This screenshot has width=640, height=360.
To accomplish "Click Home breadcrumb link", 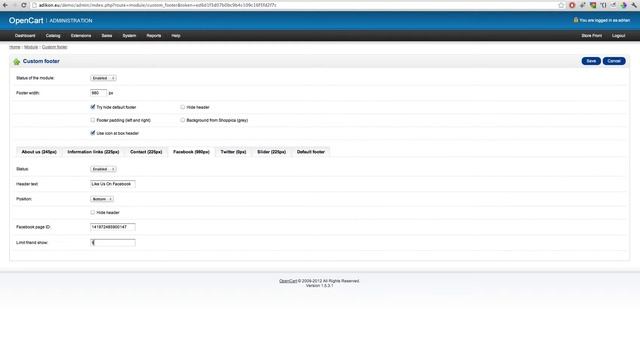I will pos(15,47).
